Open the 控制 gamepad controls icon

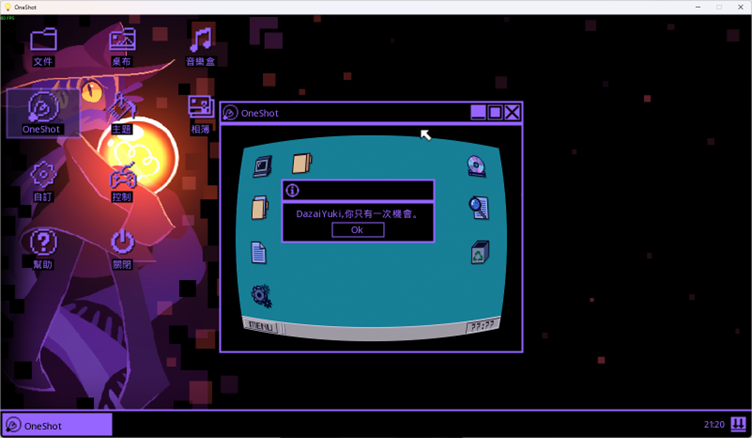click(x=122, y=180)
